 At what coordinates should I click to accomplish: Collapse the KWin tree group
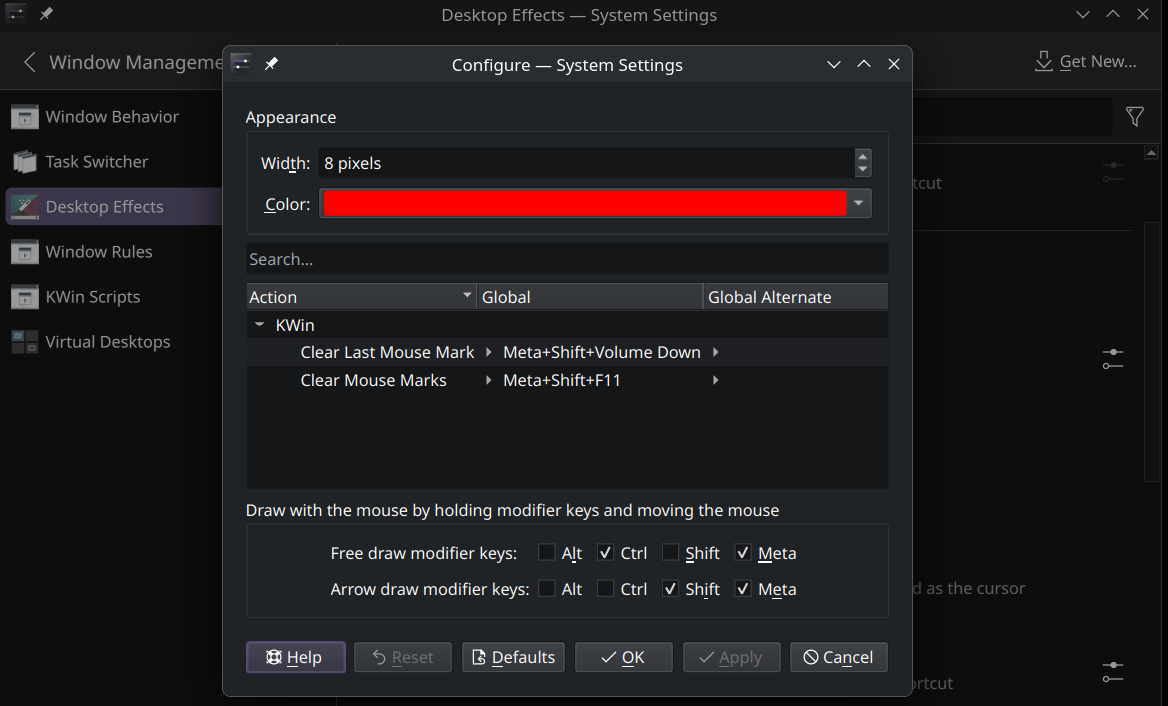pyautogui.click(x=259, y=325)
